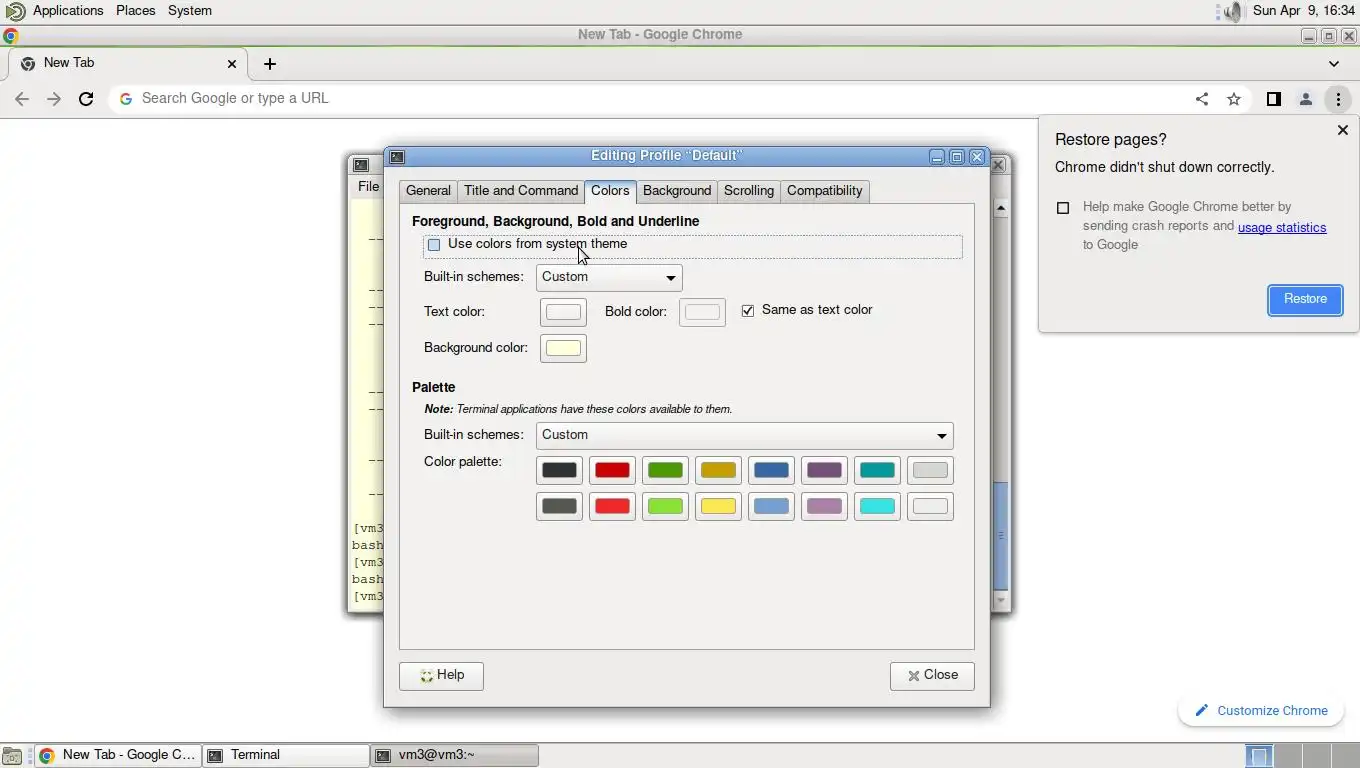Click the Background color swatch
Viewport: 1360px width, 768px height.
(563, 348)
